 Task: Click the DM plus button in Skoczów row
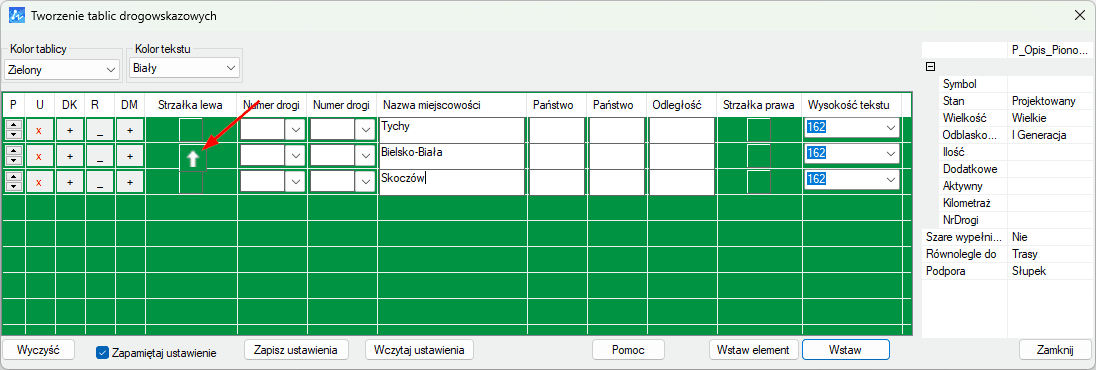pos(130,182)
